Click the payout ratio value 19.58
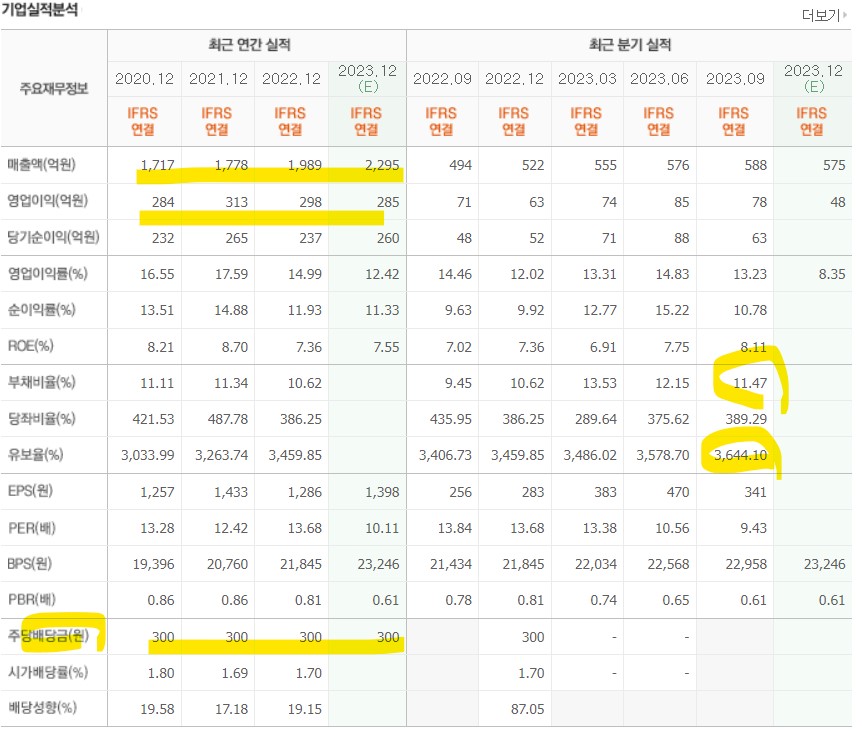This screenshot has width=862, height=731. [x=157, y=710]
